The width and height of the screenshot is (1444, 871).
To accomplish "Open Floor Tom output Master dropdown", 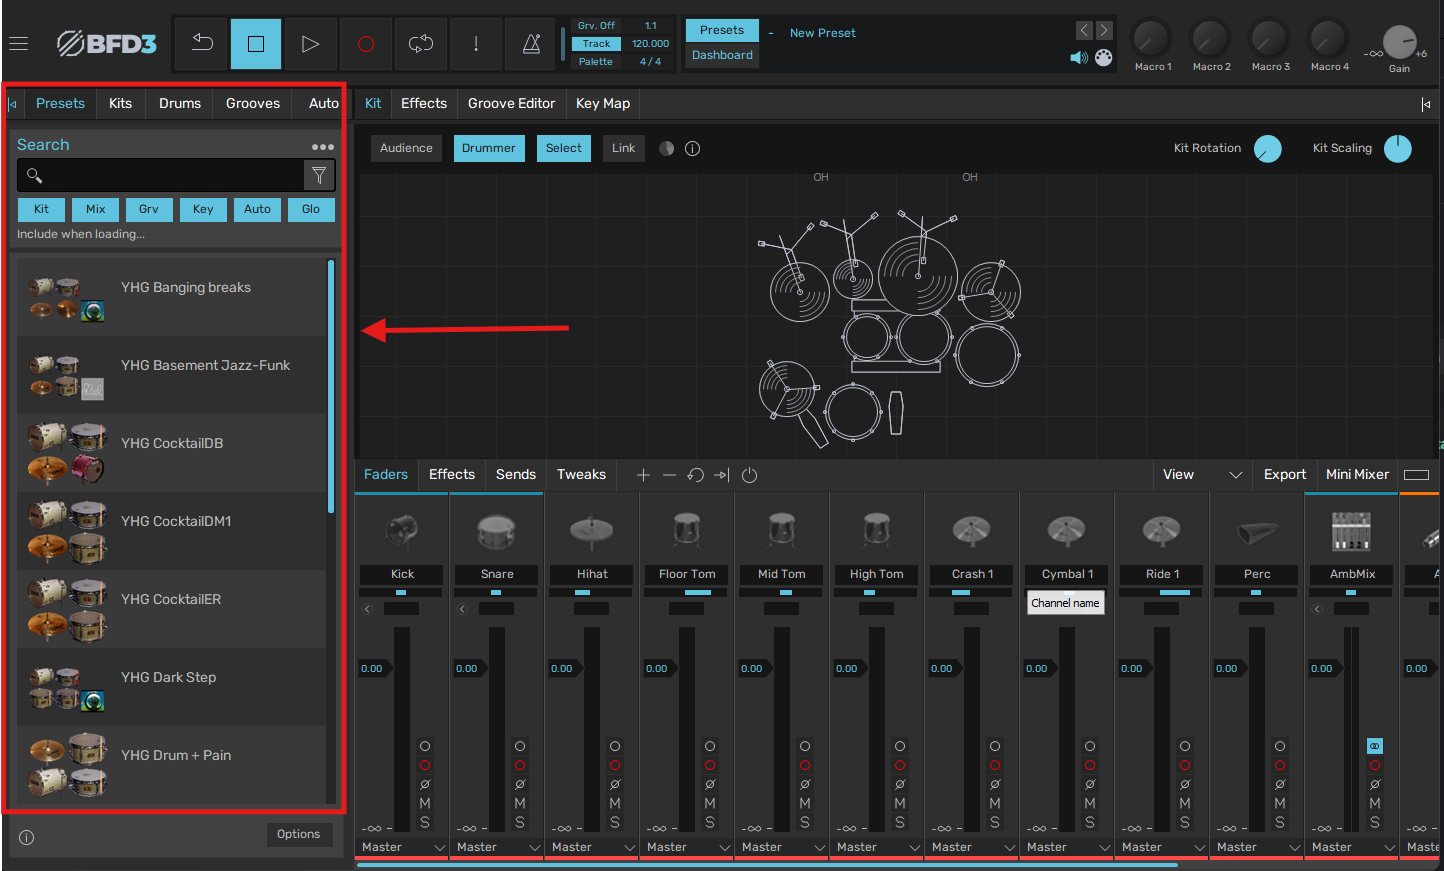I will pos(688,847).
